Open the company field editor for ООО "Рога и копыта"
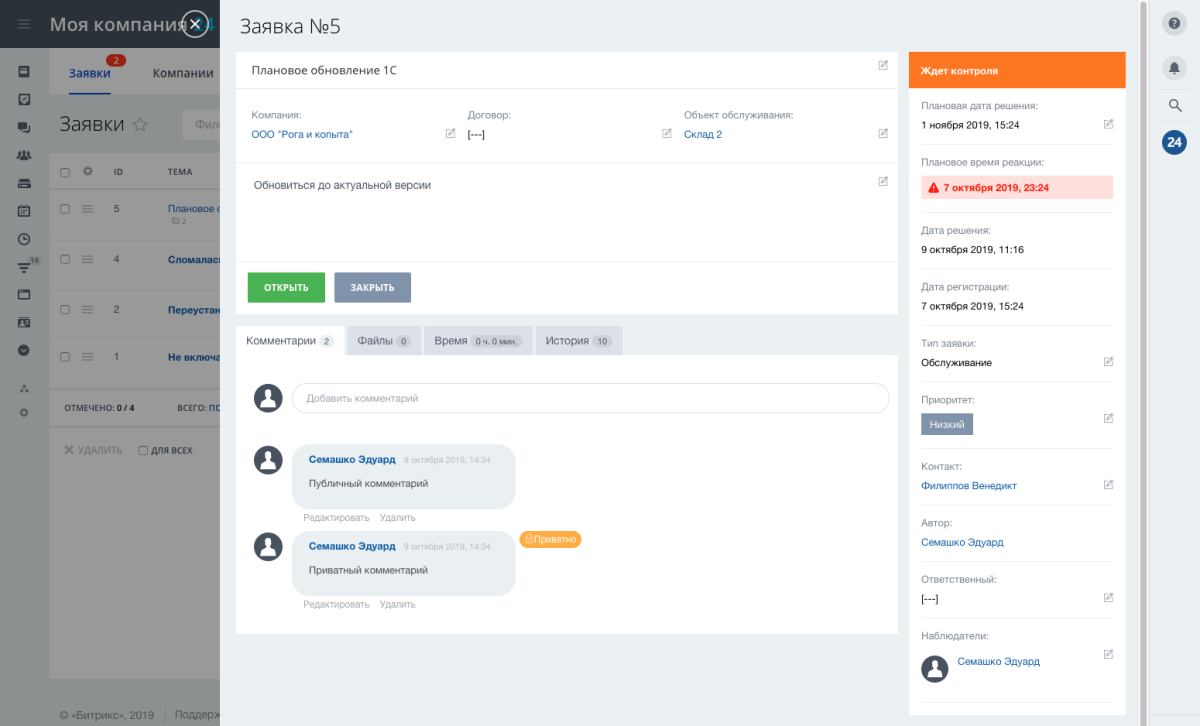This screenshot has width=1200, height=726. [x=450, y=132]
